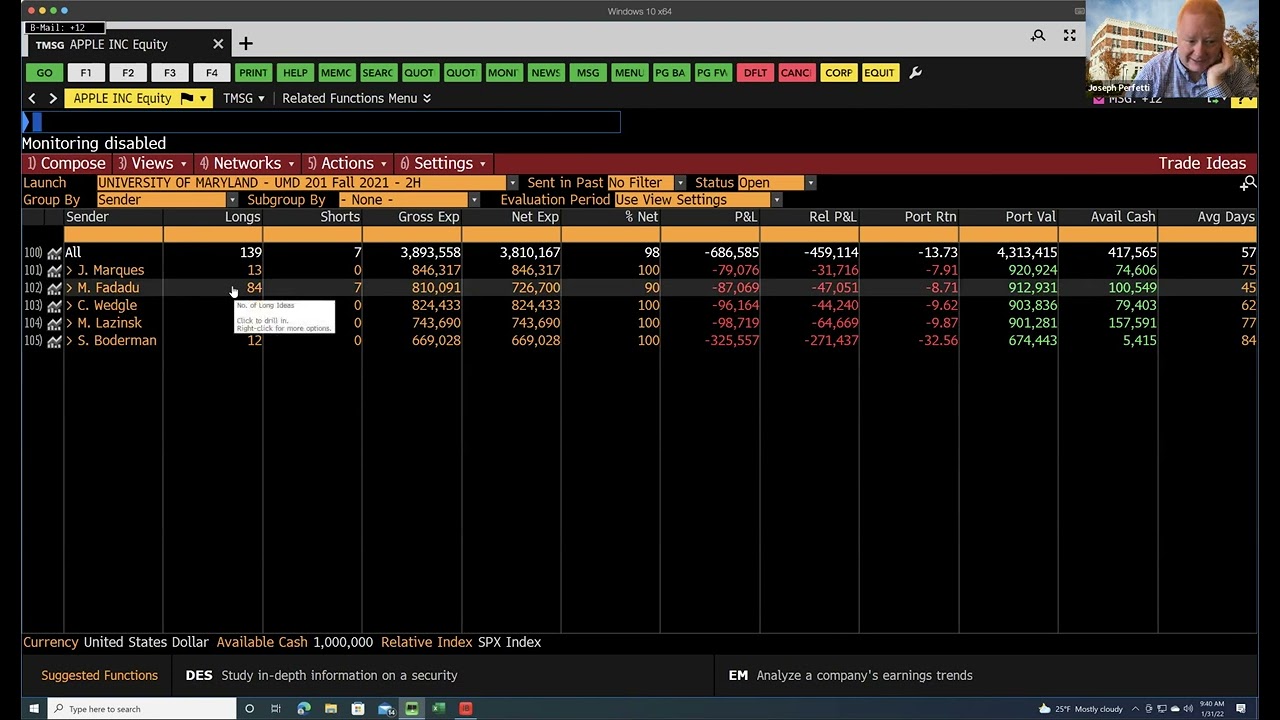
Task: Open chart icon for C. Wedgle row
Action: coord(54,306)
